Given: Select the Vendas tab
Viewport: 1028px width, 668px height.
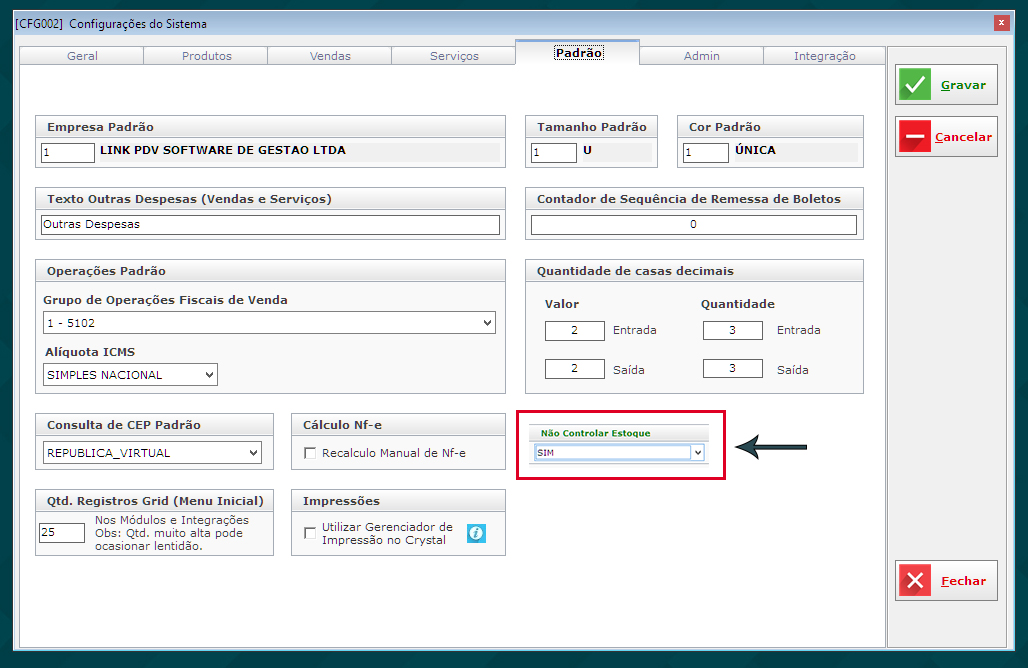Looking at the screenshot, I should 330,56.
